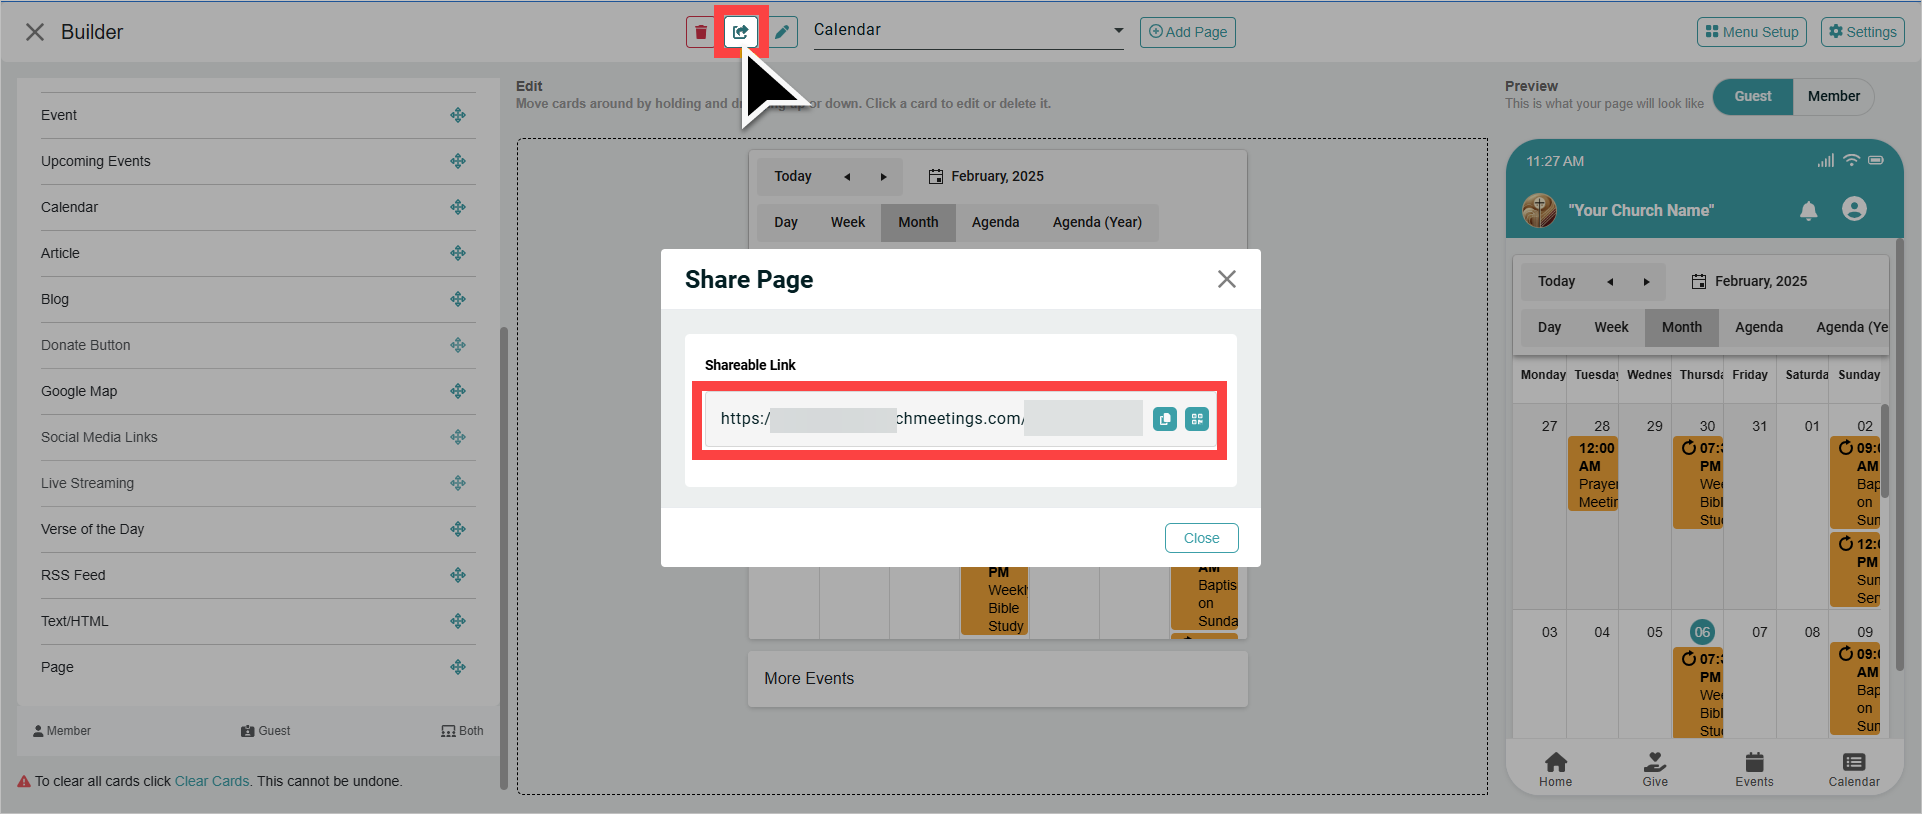Select the Agenda tab in preview calendar
This screenshot has width=1922, height=814.
pos(1758,327)
